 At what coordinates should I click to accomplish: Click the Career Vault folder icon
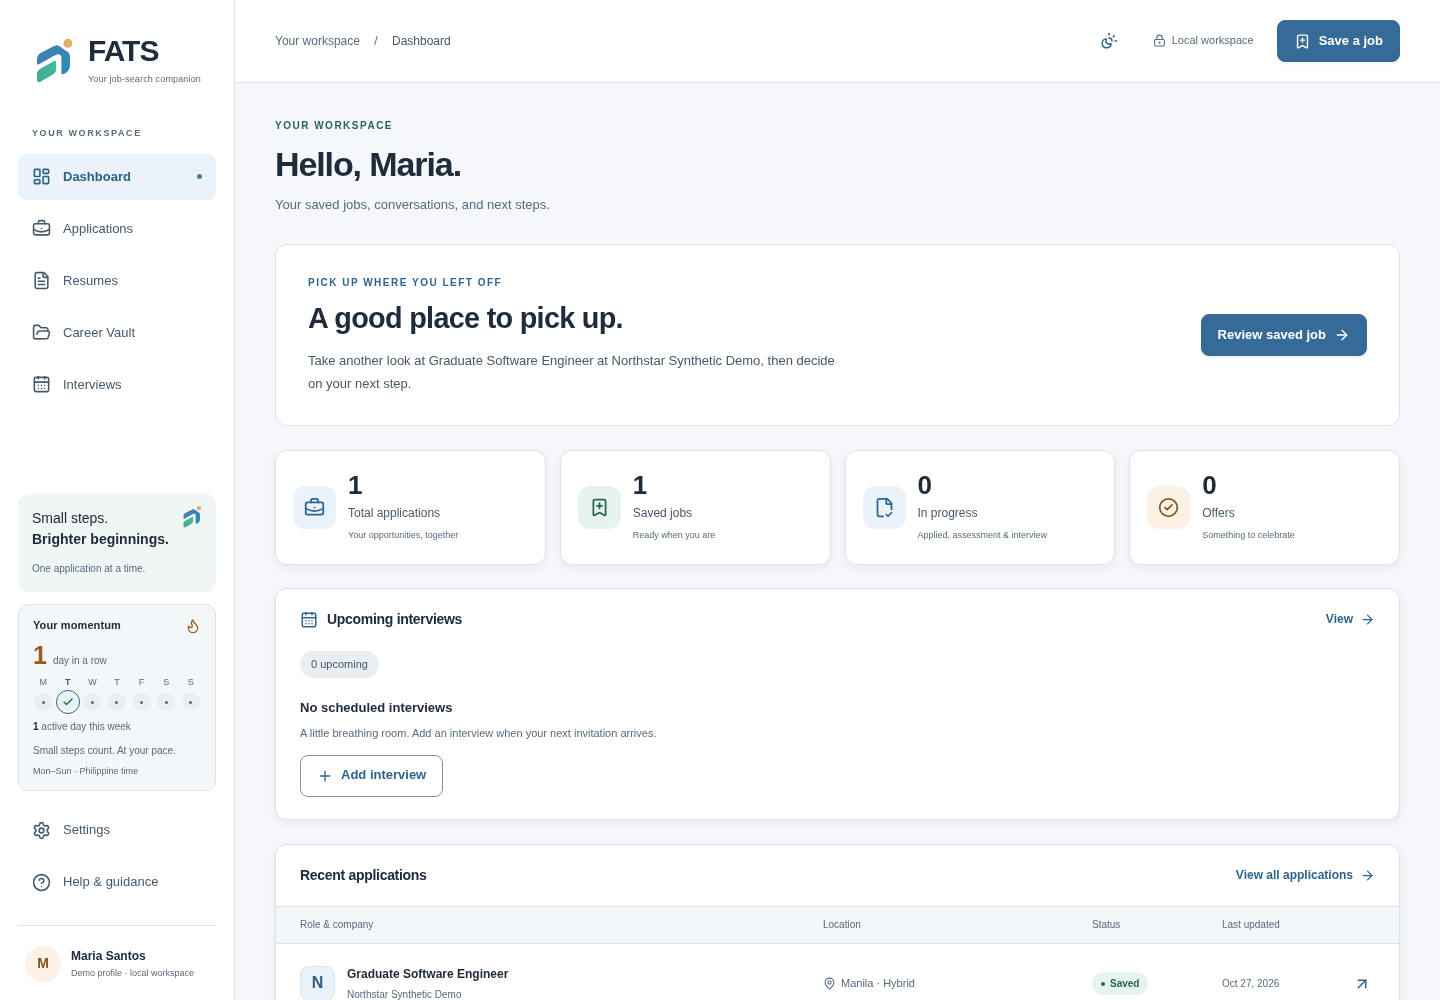coord(41,333)
